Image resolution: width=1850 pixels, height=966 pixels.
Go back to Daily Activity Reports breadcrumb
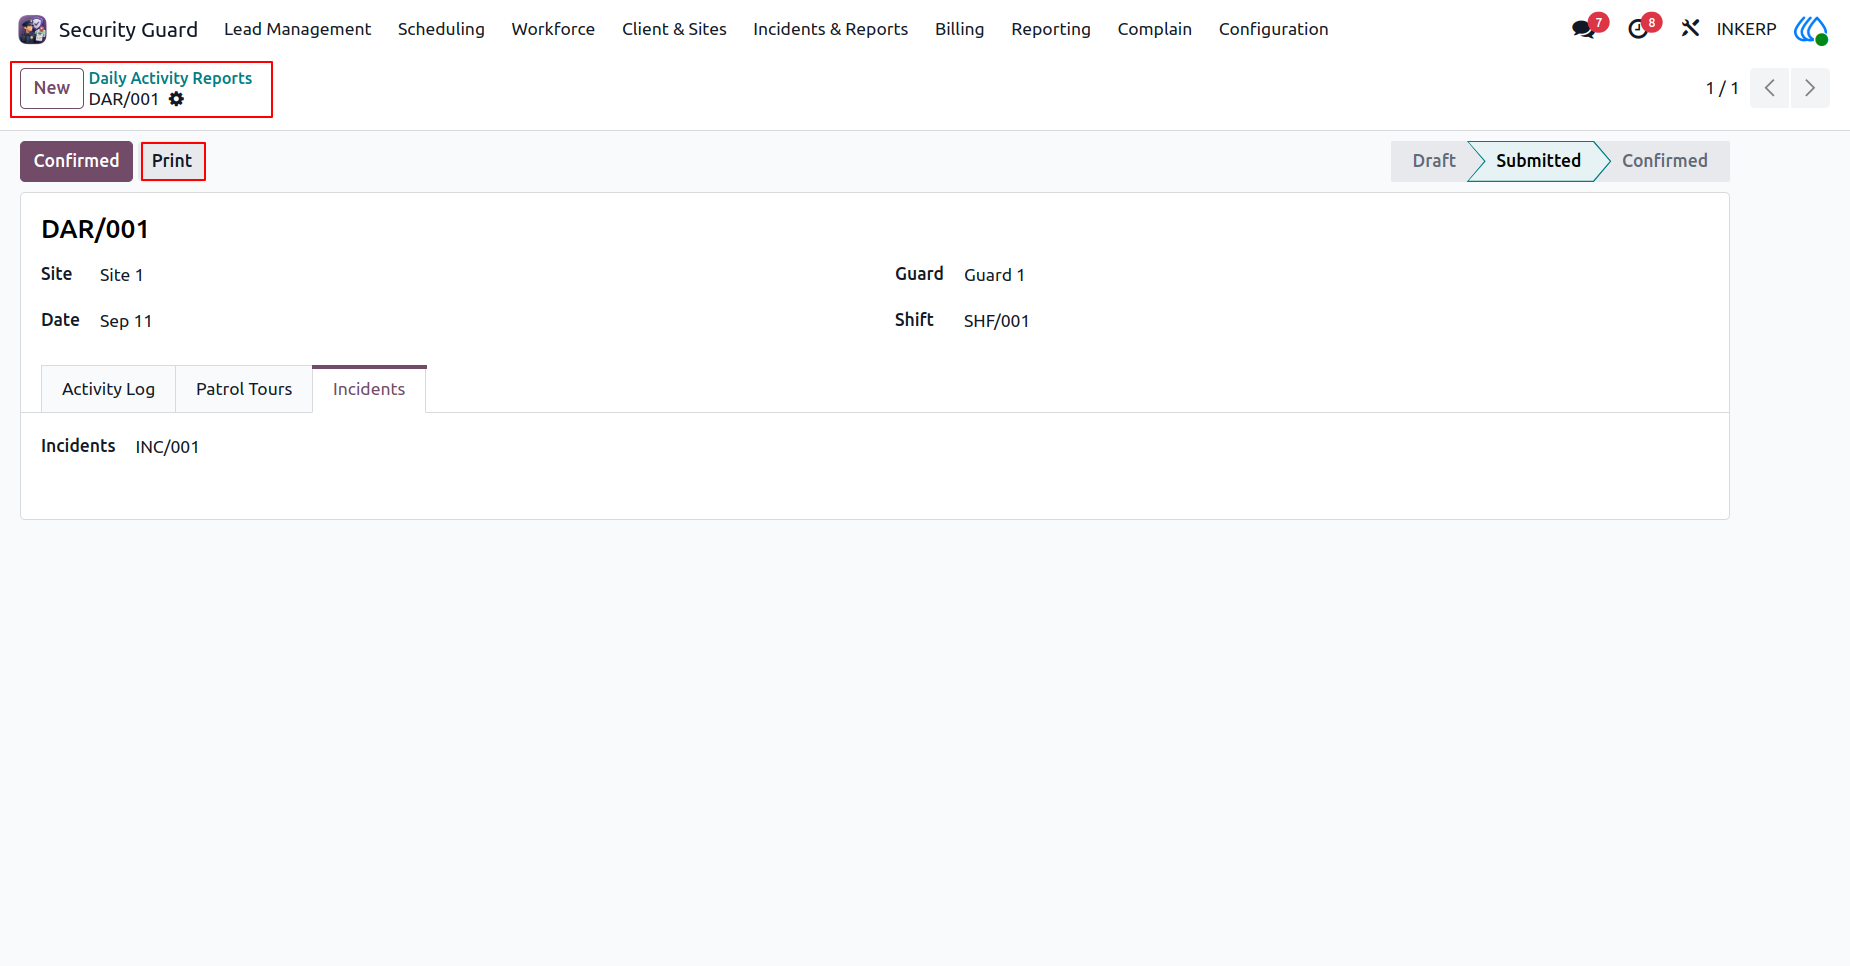pos(170,78)
